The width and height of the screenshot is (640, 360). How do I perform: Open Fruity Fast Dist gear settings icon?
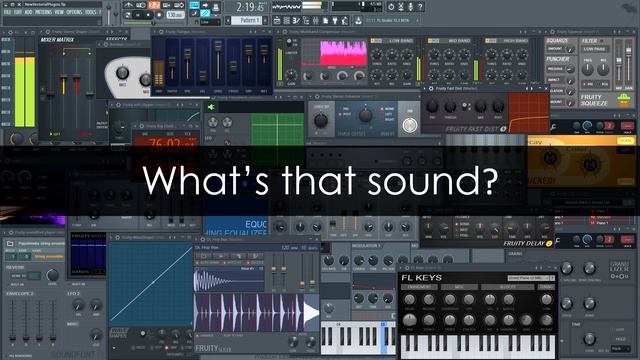431,88
